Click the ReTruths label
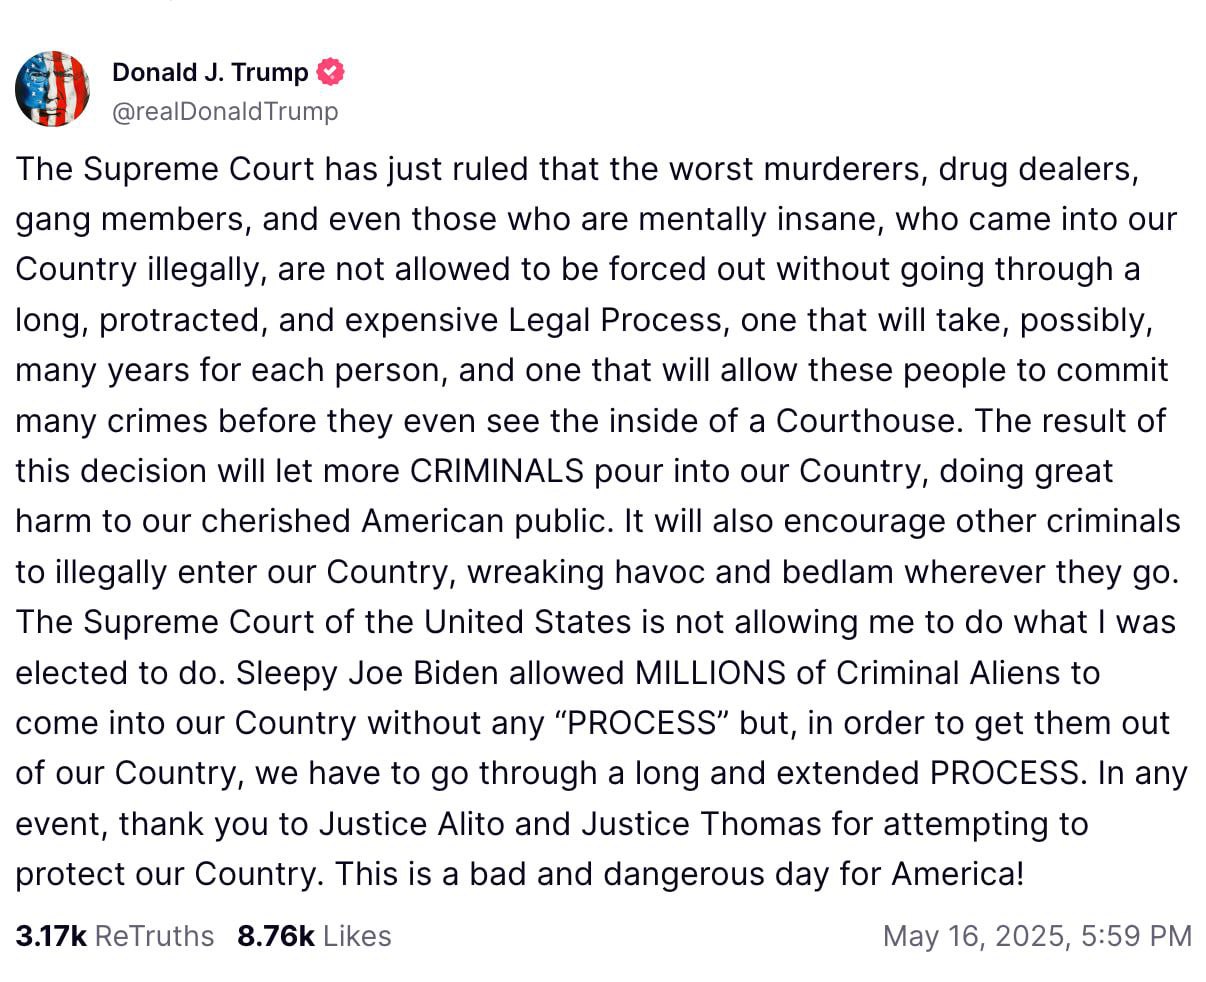The height and width of the screenshot is (982, 1206). tap(155, 936)
